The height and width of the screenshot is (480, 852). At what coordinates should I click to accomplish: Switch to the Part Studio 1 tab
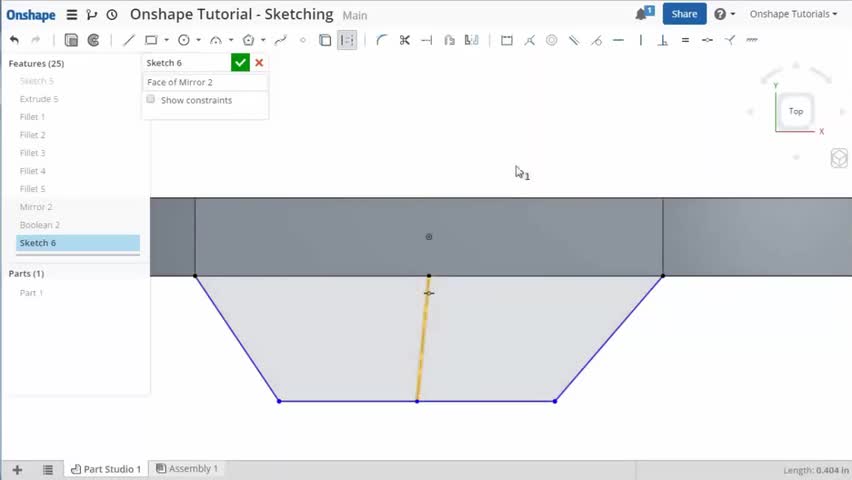(106, 469)
